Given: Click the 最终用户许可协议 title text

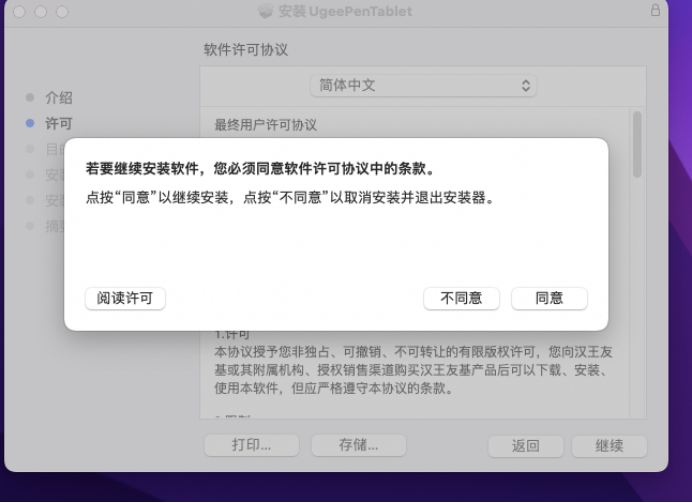Looking at the screenshot, I should 265,125.
